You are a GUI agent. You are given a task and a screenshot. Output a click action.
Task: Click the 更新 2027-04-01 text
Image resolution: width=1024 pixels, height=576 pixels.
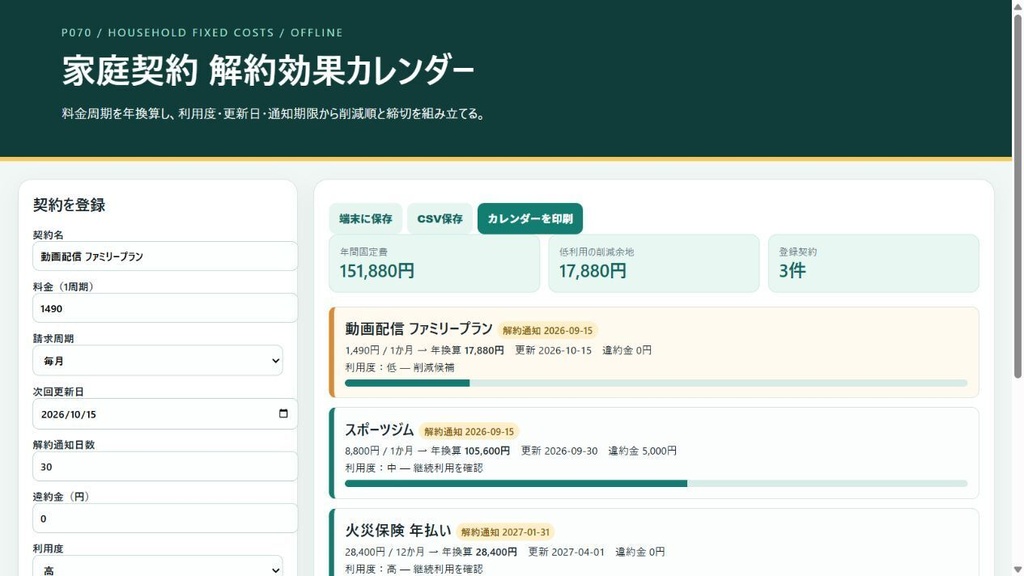tap(566, 552)
